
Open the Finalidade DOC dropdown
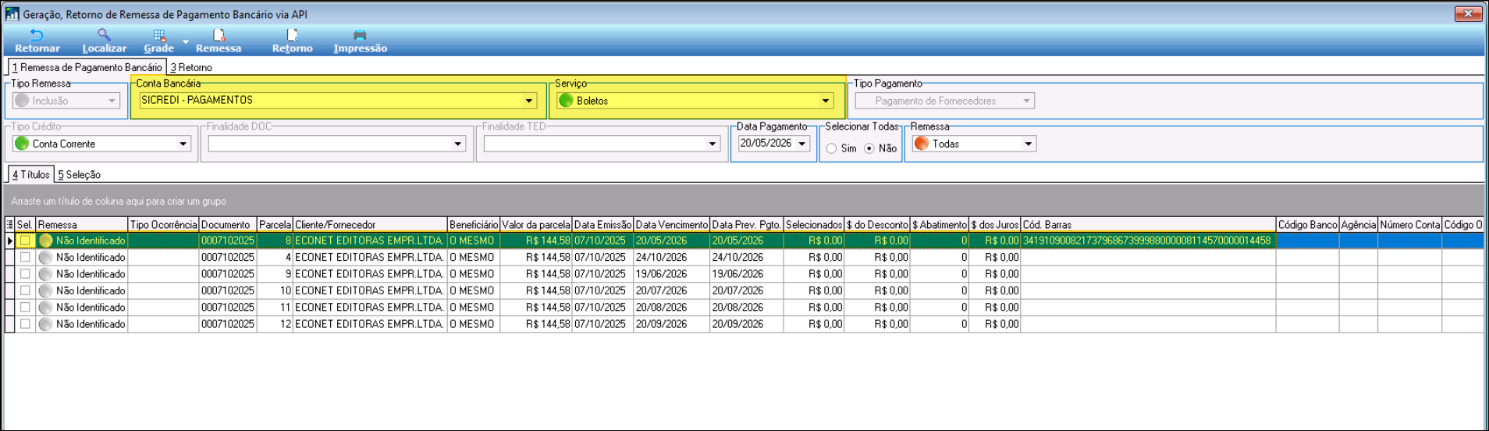coord(459,144)
